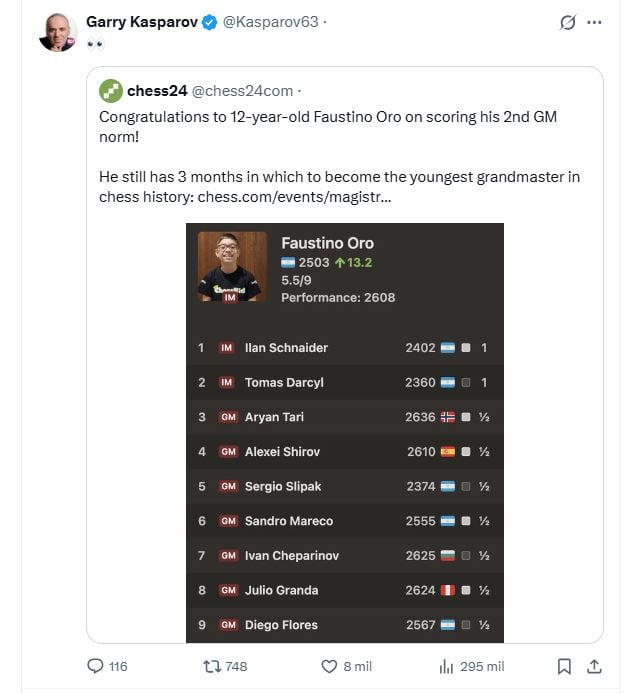
Task: Click the chess24 logo avatar
Action: pyautogui.click(x=110, y=91)
